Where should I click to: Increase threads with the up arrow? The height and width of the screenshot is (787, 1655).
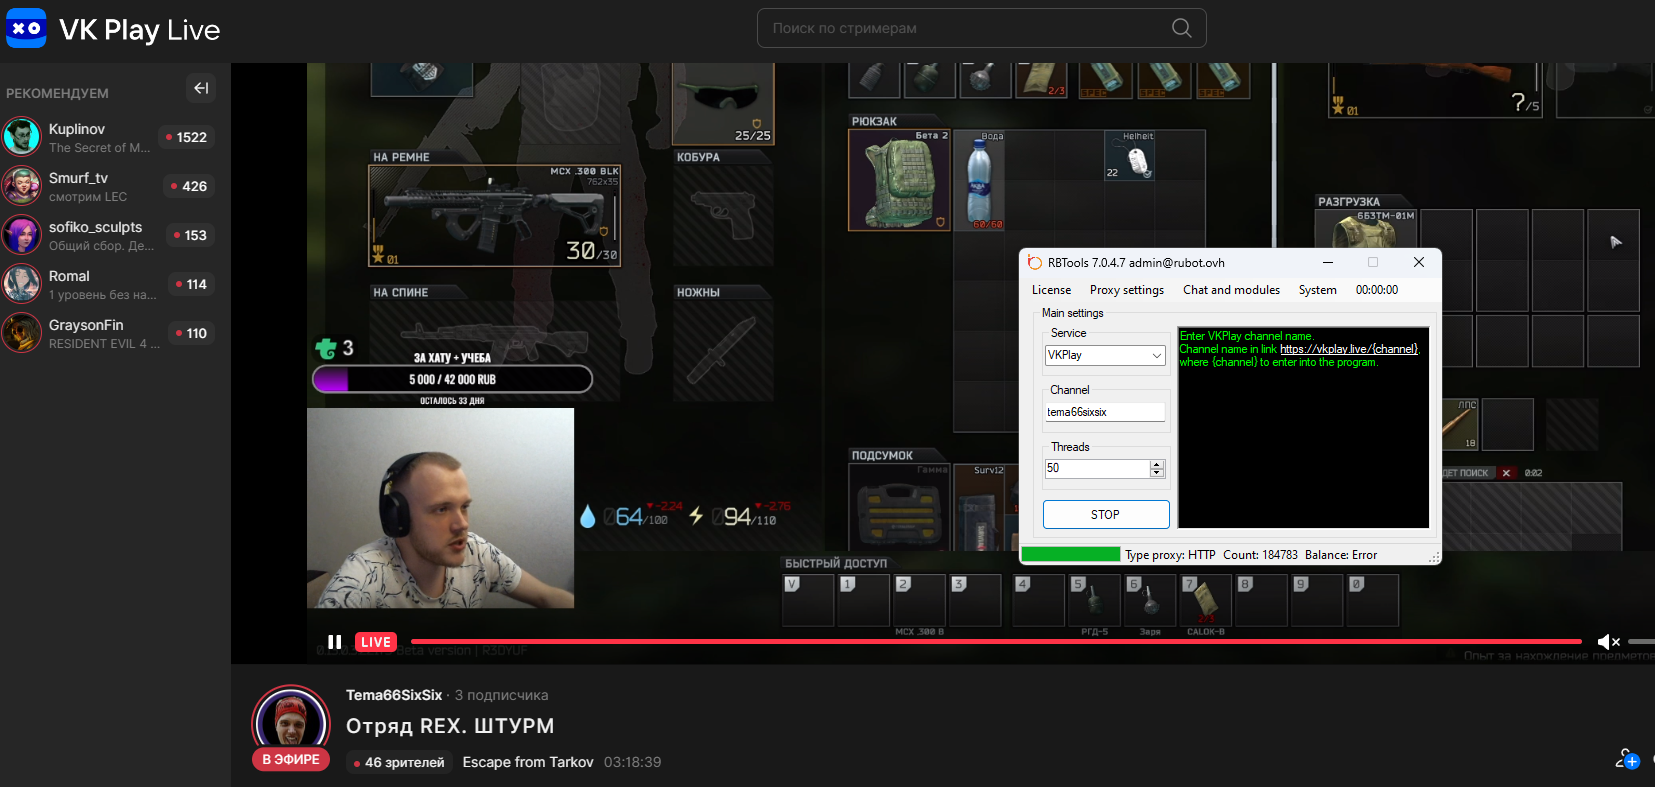(x=1157, y=464)
